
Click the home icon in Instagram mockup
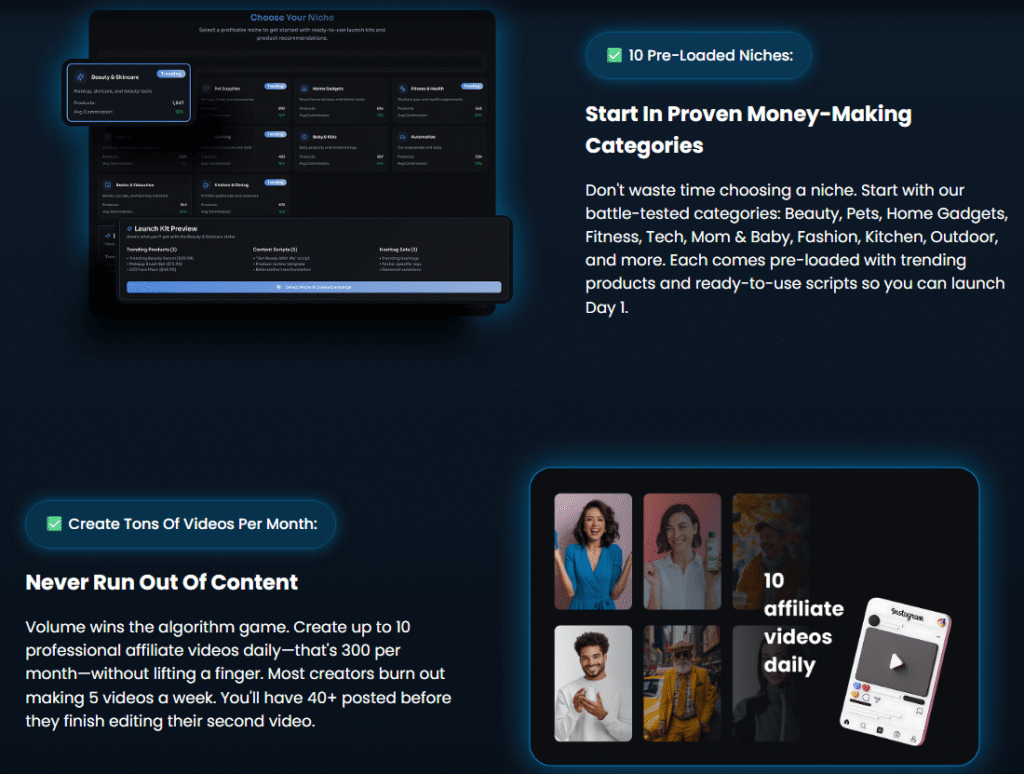click(x=845, y=724)
